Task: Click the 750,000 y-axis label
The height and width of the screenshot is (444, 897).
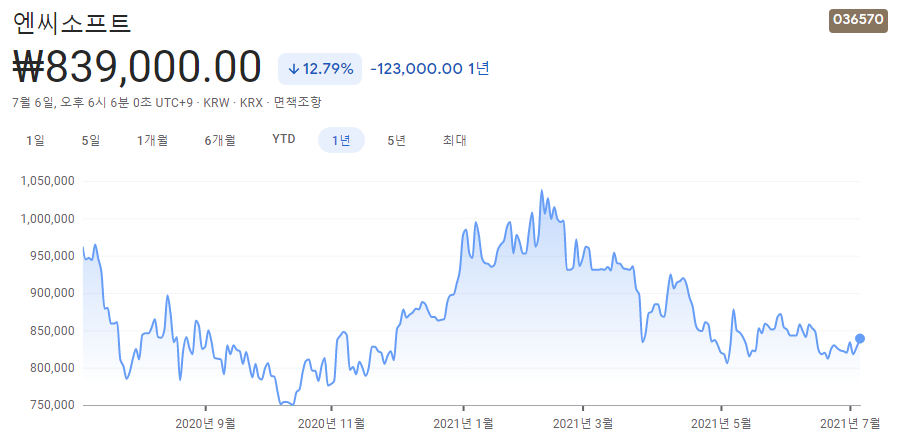Action: [51, 405]
